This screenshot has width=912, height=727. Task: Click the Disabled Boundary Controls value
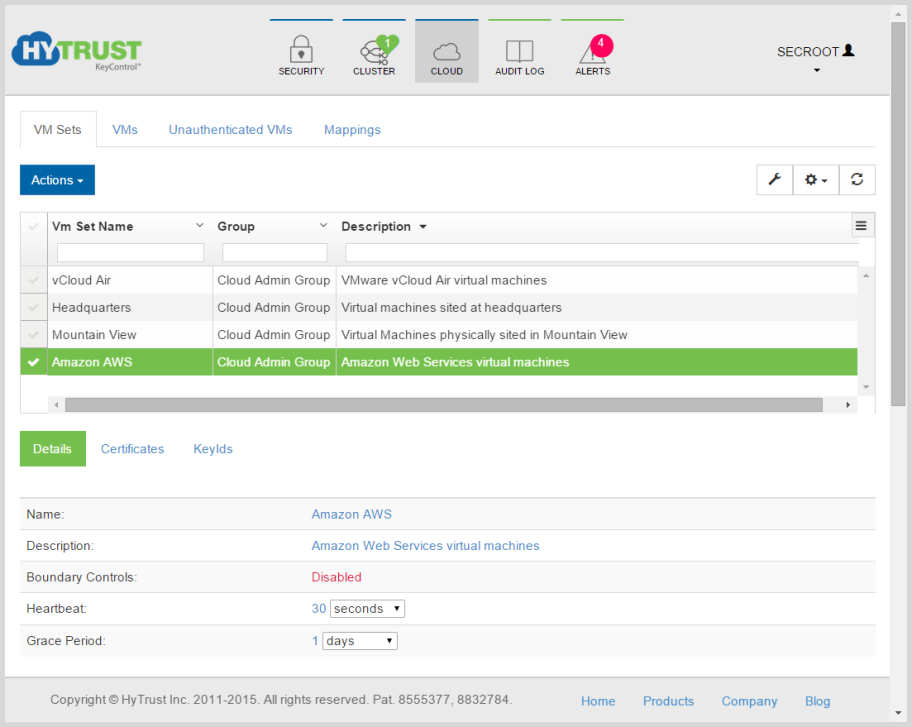coord(336,577)
